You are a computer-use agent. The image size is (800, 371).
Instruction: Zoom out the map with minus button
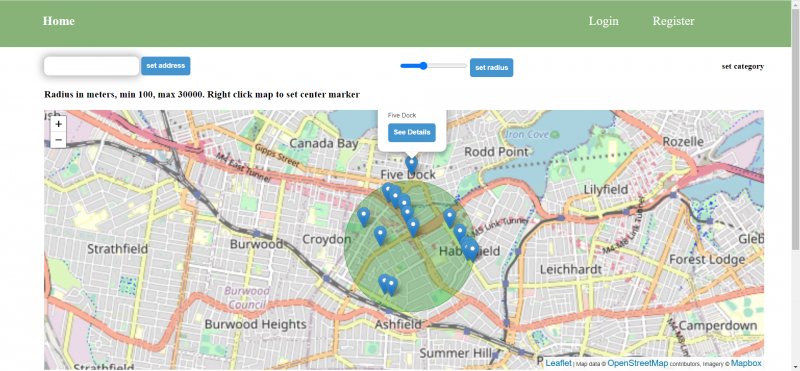58,139
